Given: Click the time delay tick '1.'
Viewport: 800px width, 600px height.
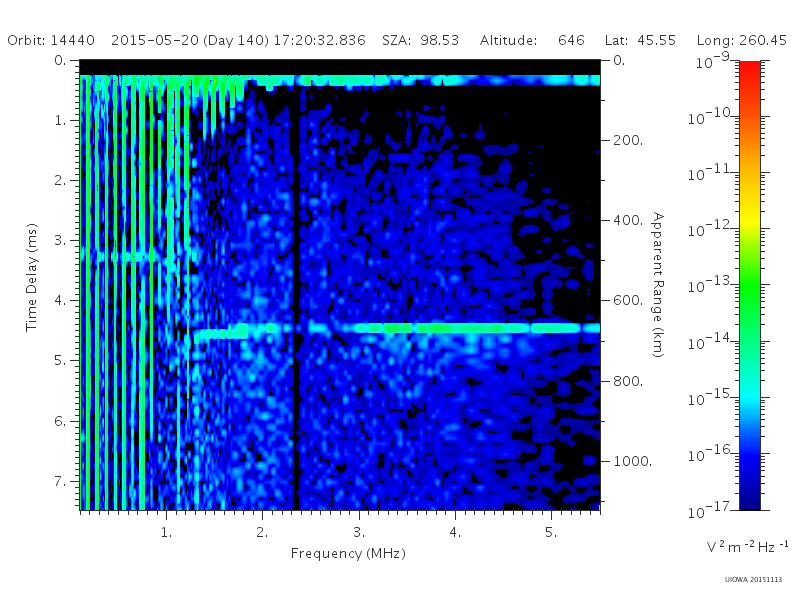Looking at the screenshot, I should 61,120.
